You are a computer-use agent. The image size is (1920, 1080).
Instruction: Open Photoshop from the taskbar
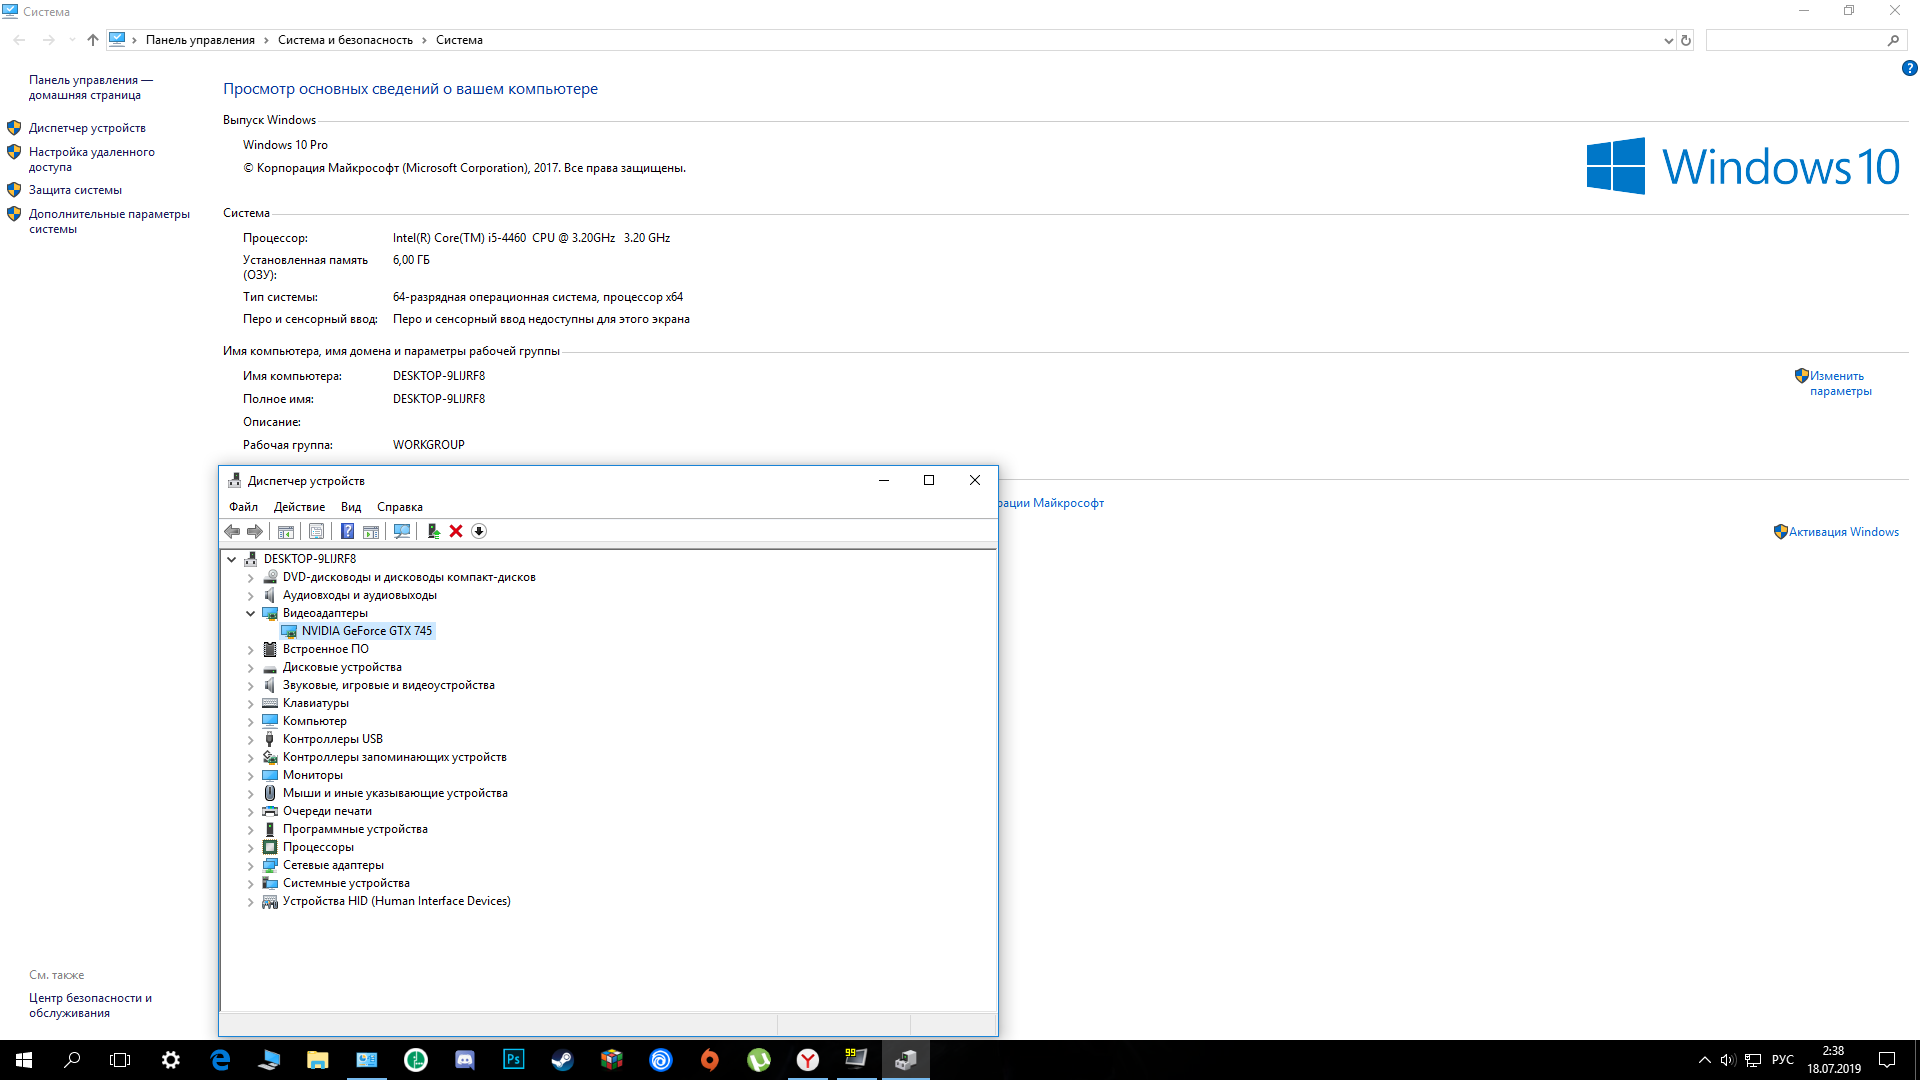pos(513,1060)
